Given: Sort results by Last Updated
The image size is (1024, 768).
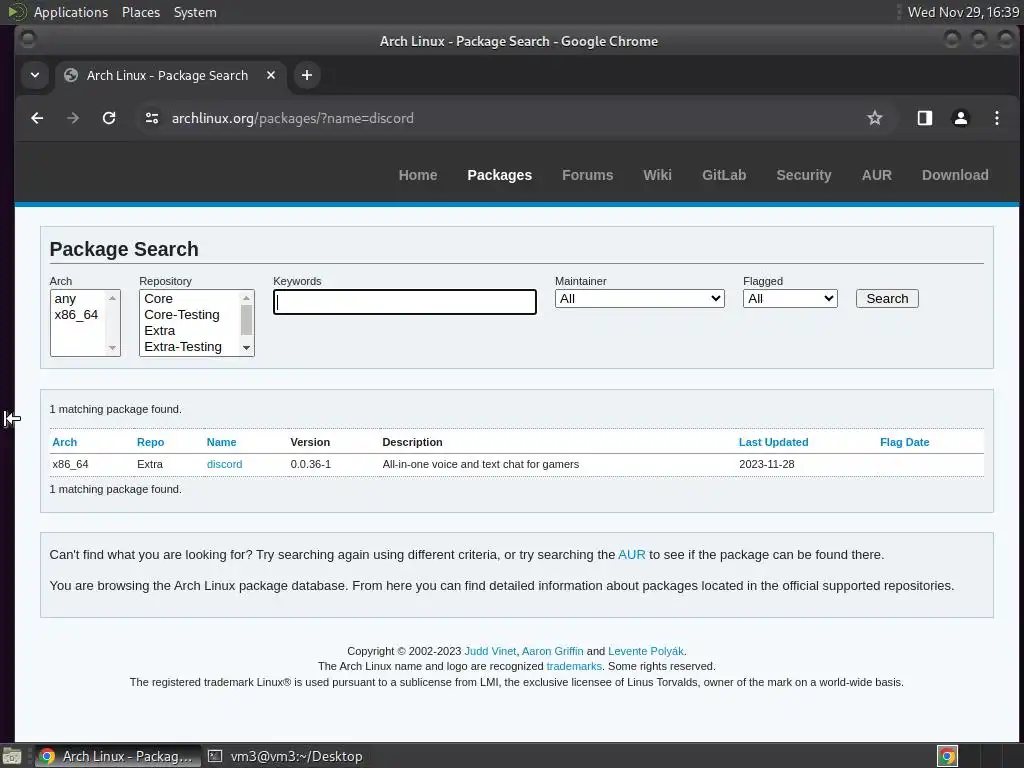Looking at the screenshot, I should pos(773,442).
